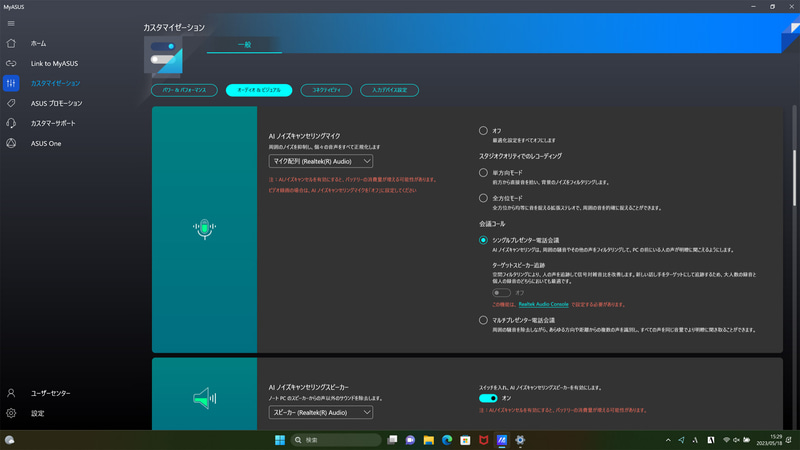Click the weather widget icon in taskbar
The width and height of the screenshot is (800, 450).
pyautogui.click(x=9, y=440)
